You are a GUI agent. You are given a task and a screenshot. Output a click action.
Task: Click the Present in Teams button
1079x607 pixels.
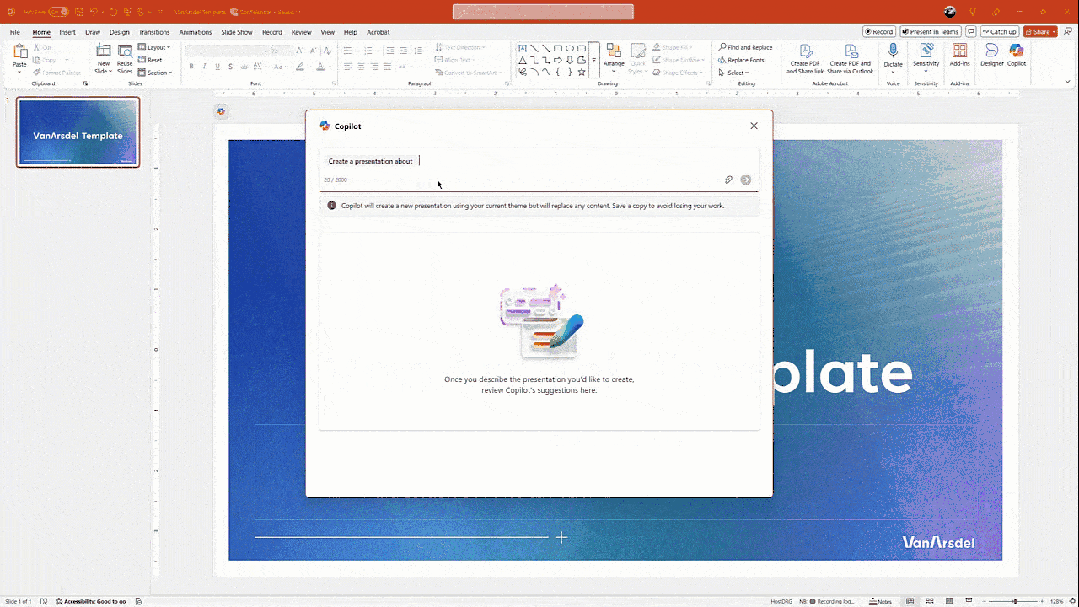930,32
